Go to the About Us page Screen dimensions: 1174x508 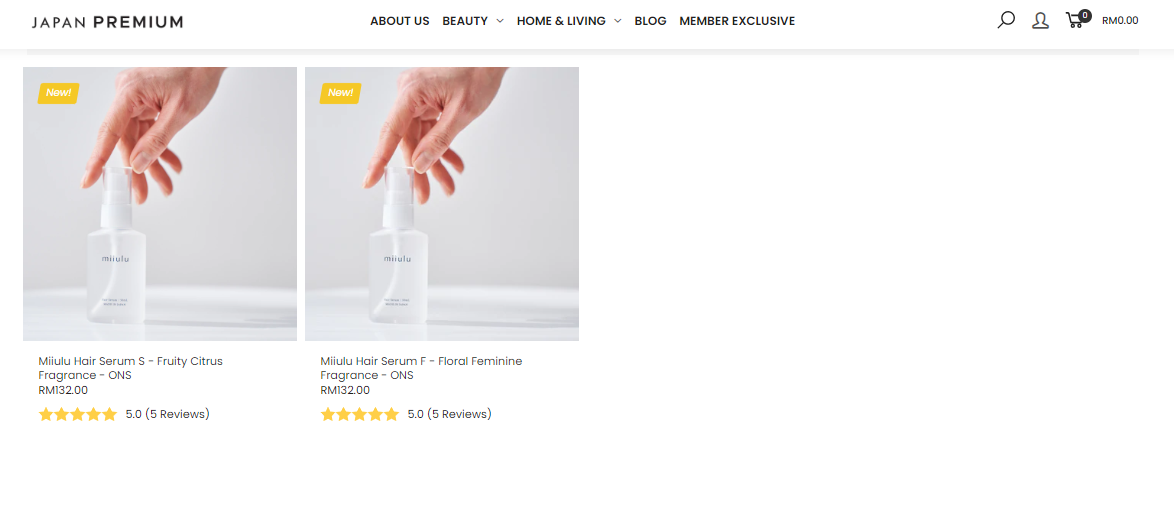pyautogui.click(x=400, y=21)
